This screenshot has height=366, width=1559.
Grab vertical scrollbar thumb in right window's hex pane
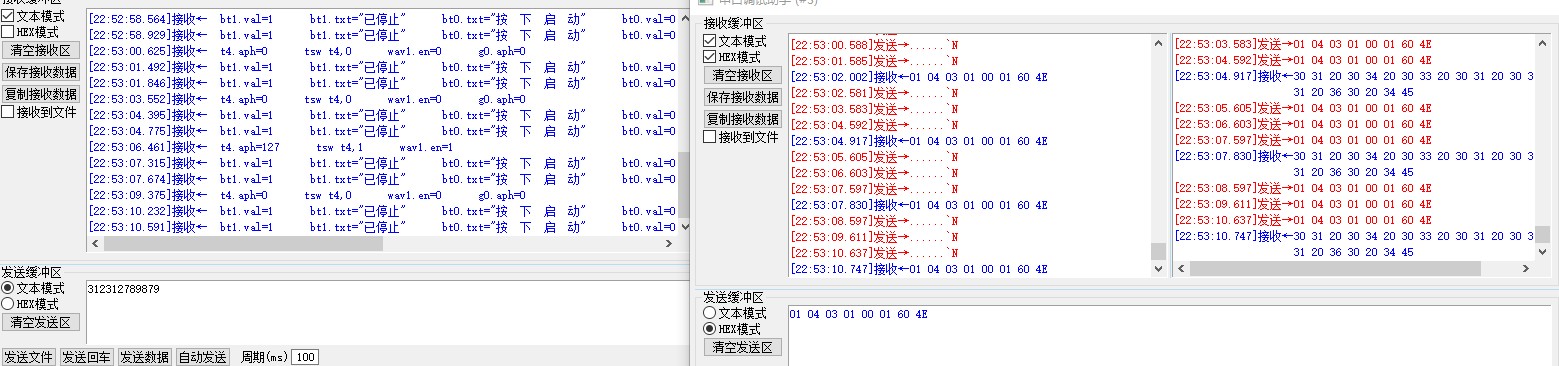click(1541, 235)
